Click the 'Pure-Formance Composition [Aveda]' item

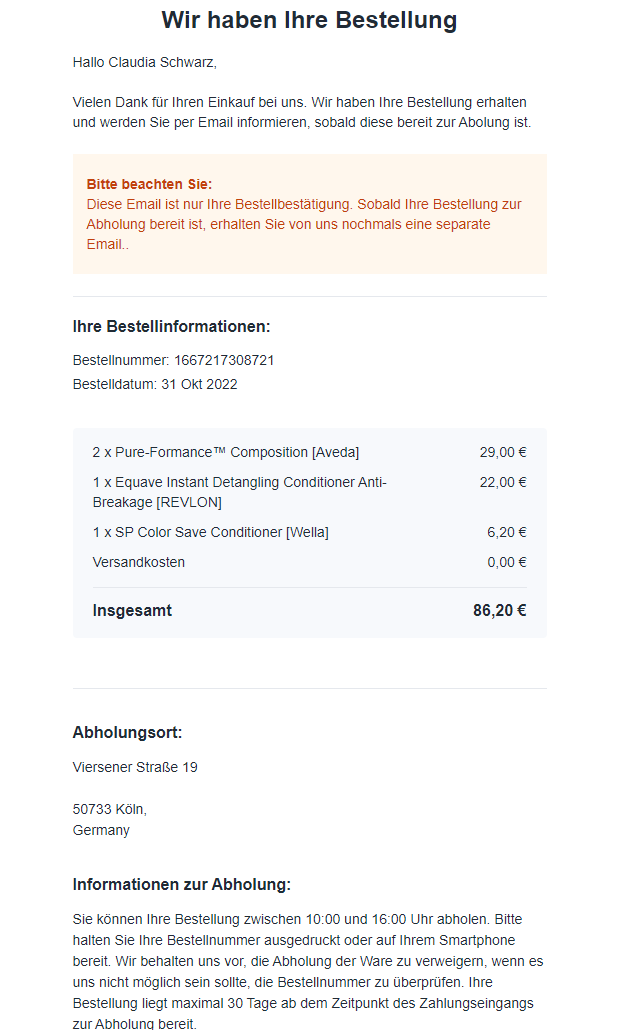click(226, 453)
